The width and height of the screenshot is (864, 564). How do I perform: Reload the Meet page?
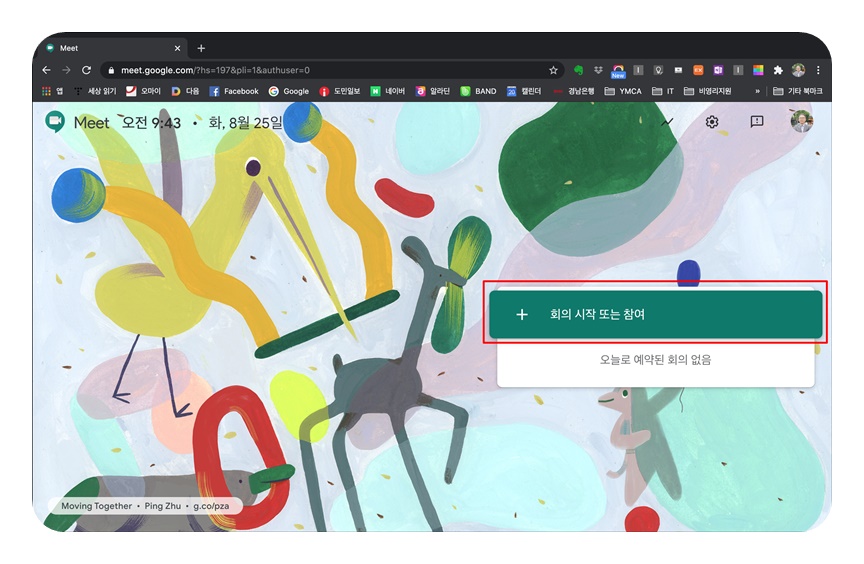click(87, 70)
